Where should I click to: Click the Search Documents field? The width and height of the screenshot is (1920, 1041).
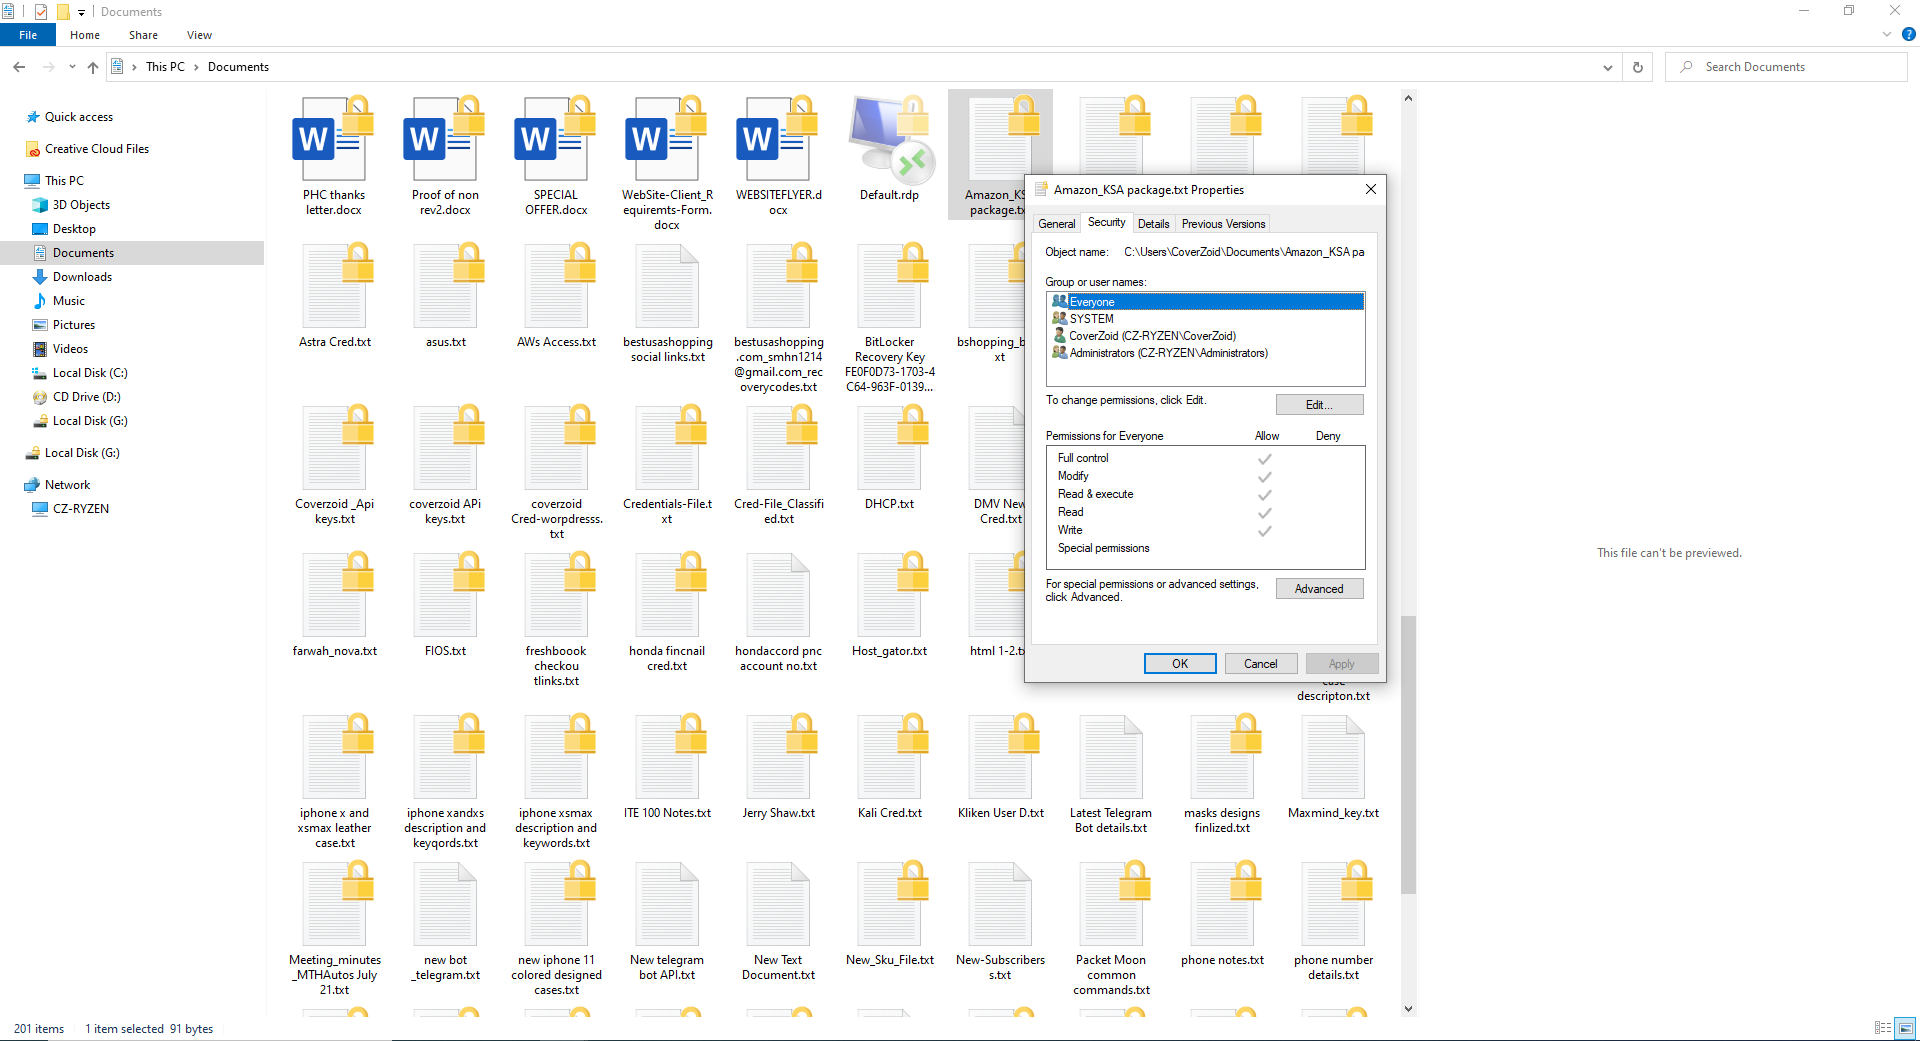coord(1786,67)
